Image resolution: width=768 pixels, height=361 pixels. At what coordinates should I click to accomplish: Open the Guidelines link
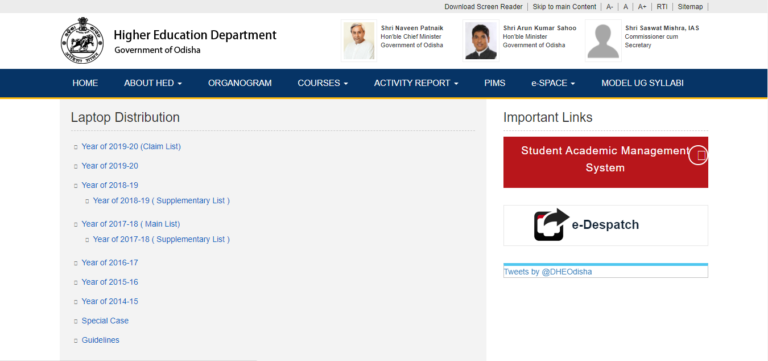[100, 340]
